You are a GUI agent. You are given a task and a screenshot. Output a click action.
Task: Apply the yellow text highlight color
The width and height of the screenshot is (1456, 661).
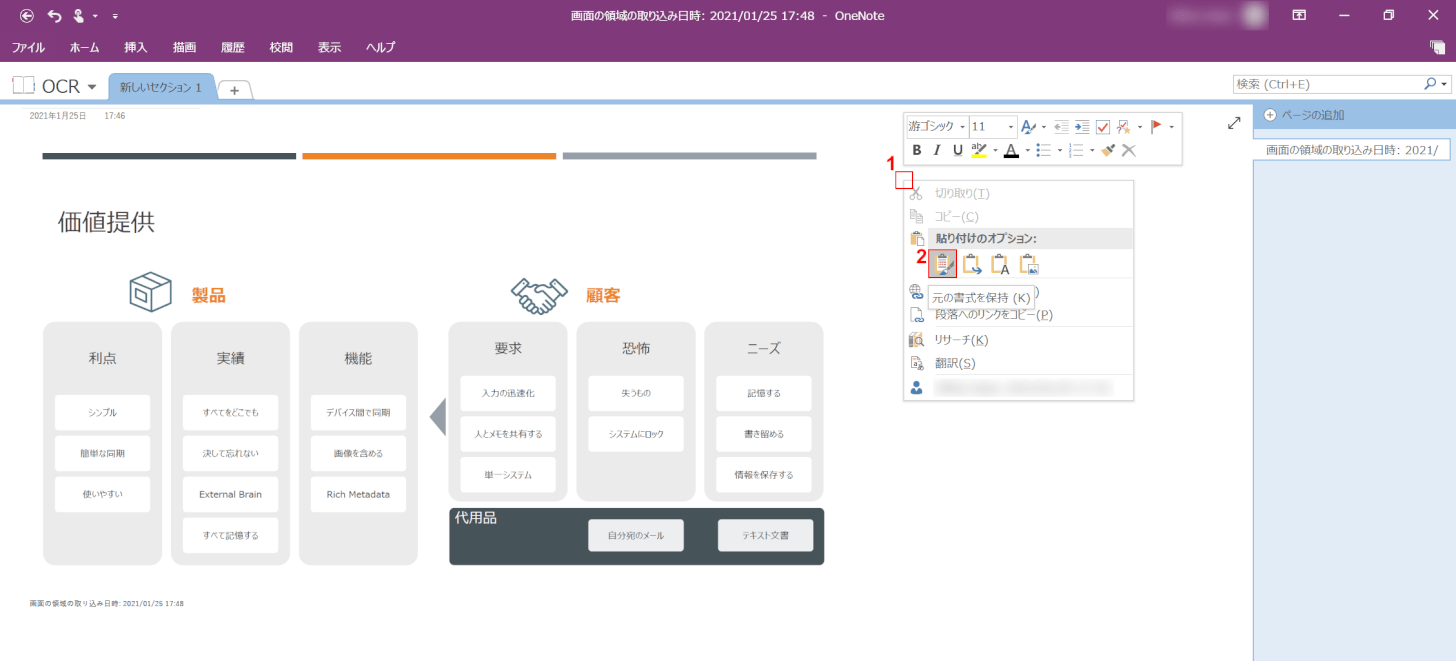979,150
